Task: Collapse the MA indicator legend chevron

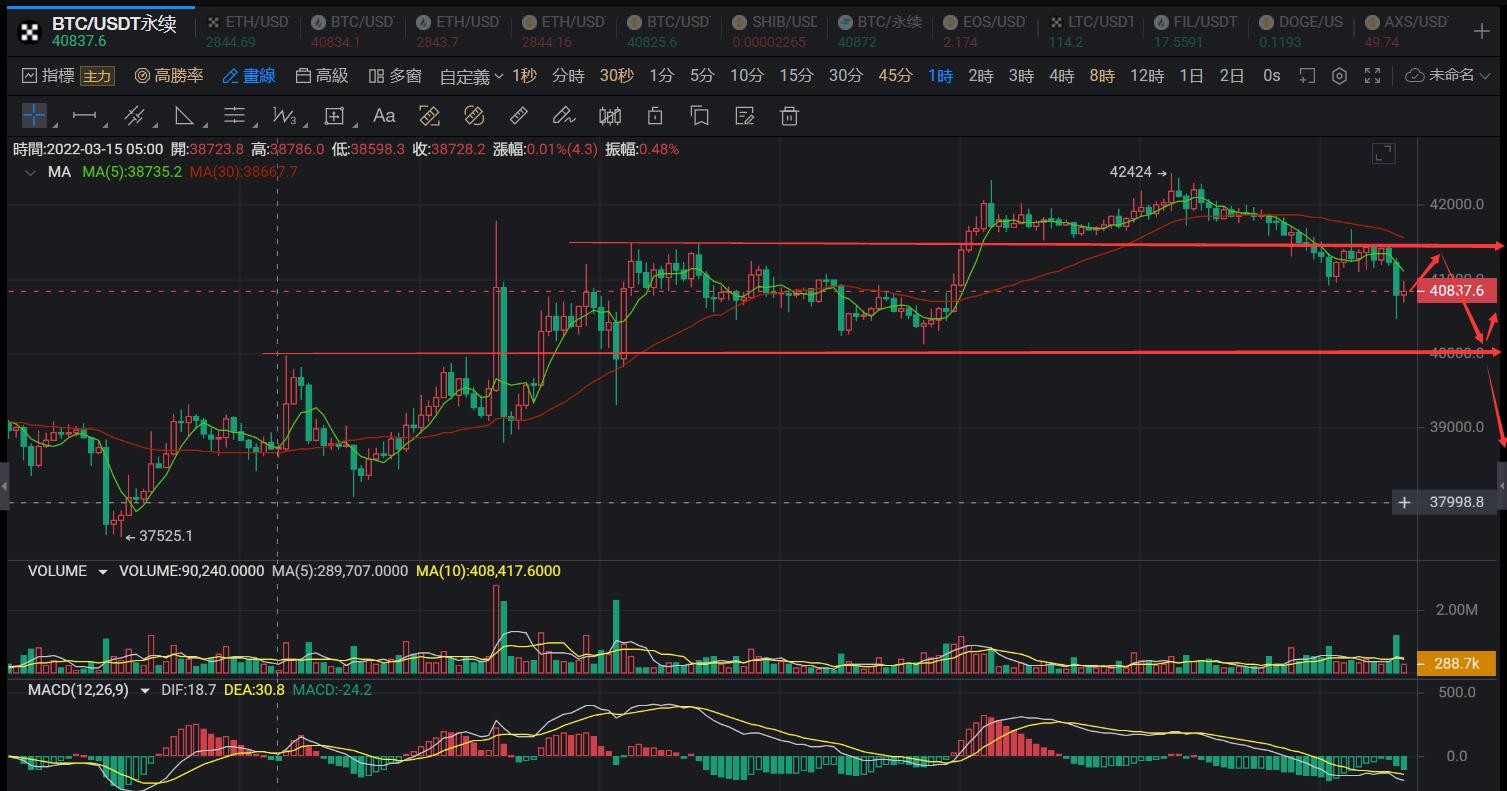Action: (31, 172)
